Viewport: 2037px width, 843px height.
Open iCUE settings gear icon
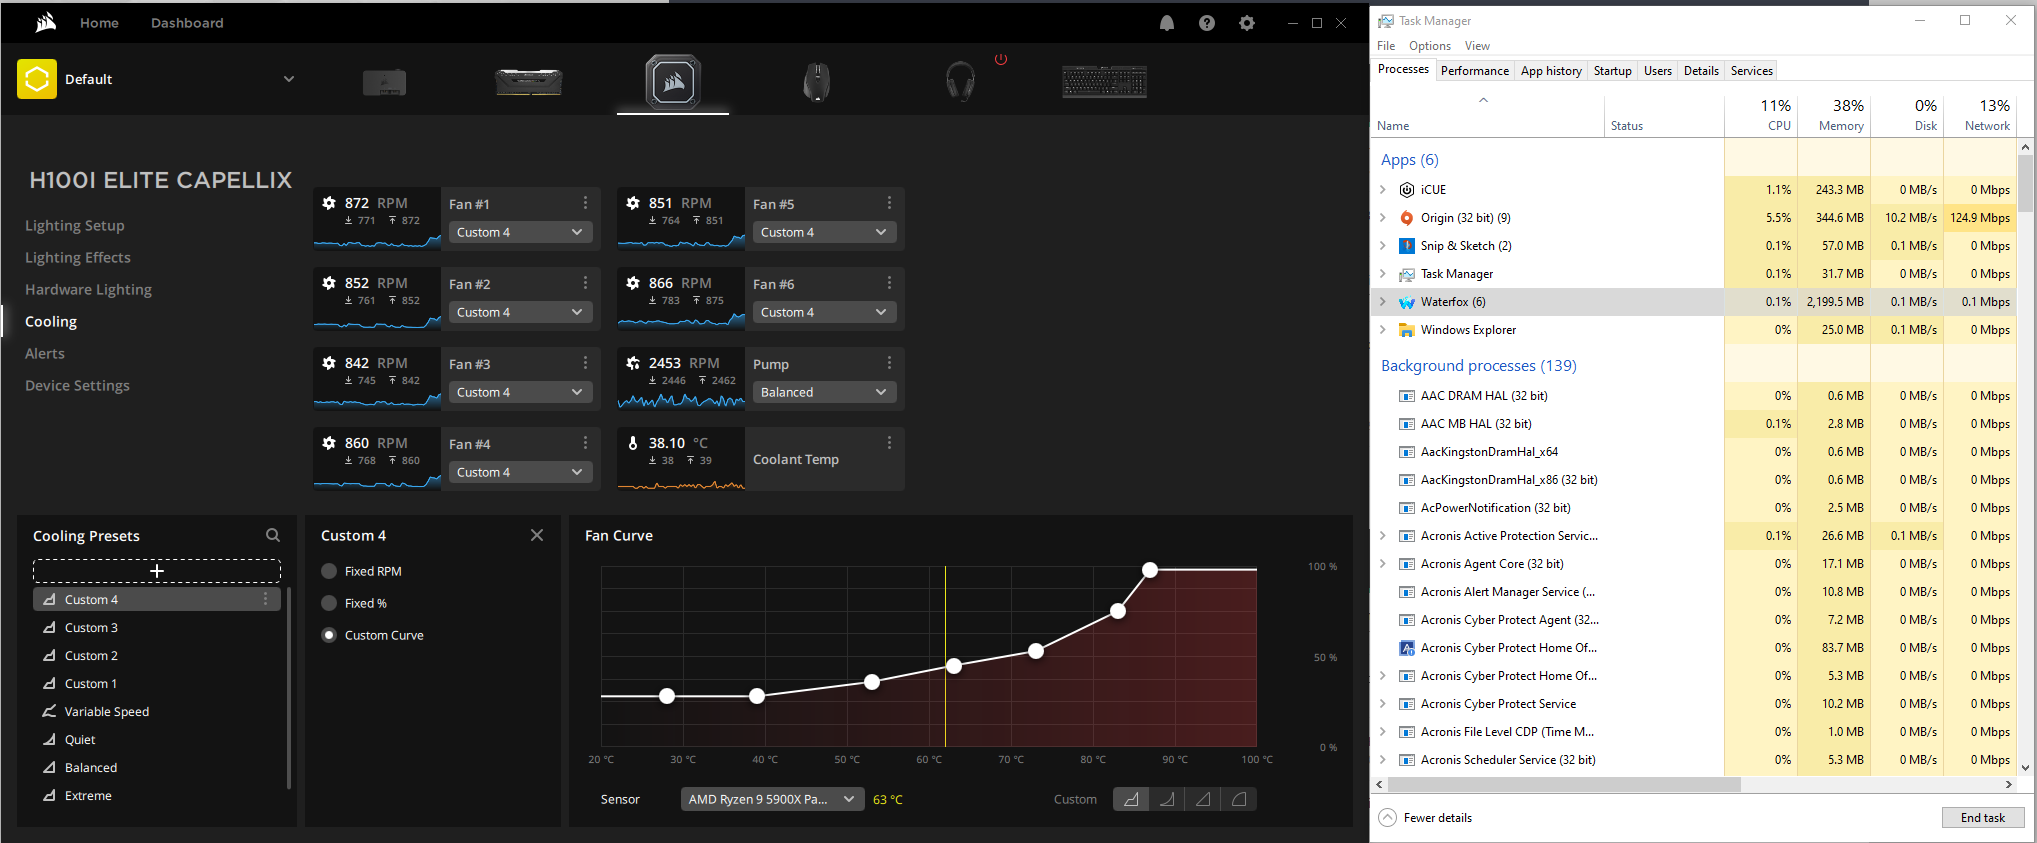[x=1247, y=23]
